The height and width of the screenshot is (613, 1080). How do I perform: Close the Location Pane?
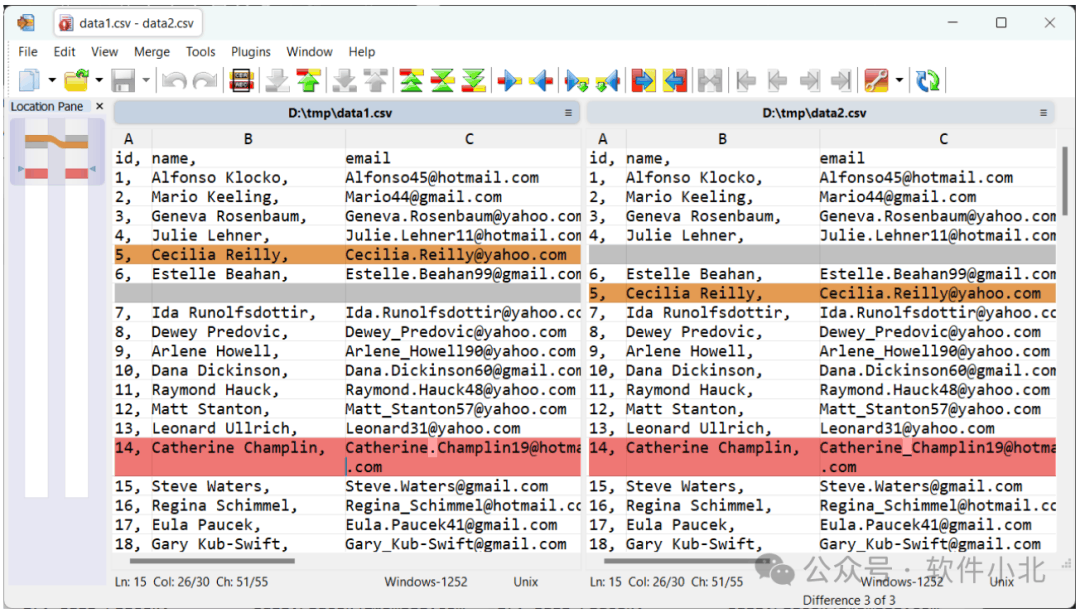coord(100,106)
